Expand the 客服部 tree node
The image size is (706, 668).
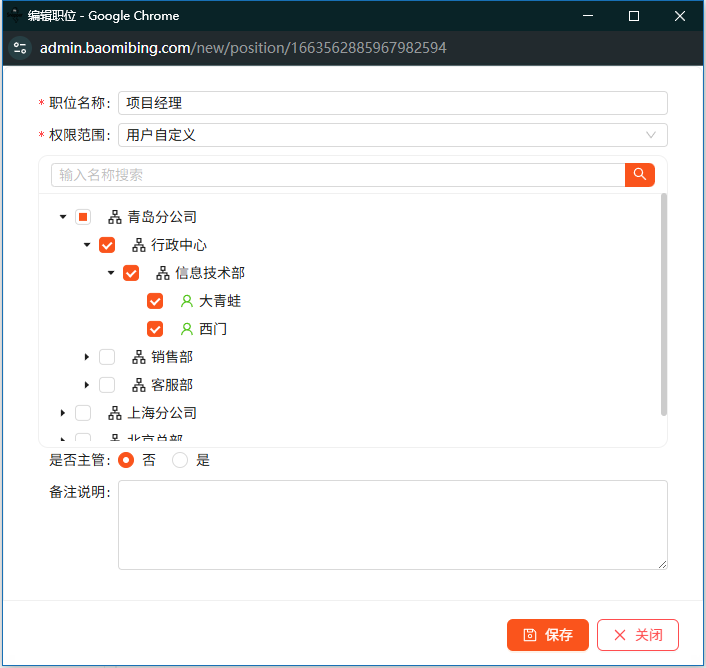coord(87,385)
